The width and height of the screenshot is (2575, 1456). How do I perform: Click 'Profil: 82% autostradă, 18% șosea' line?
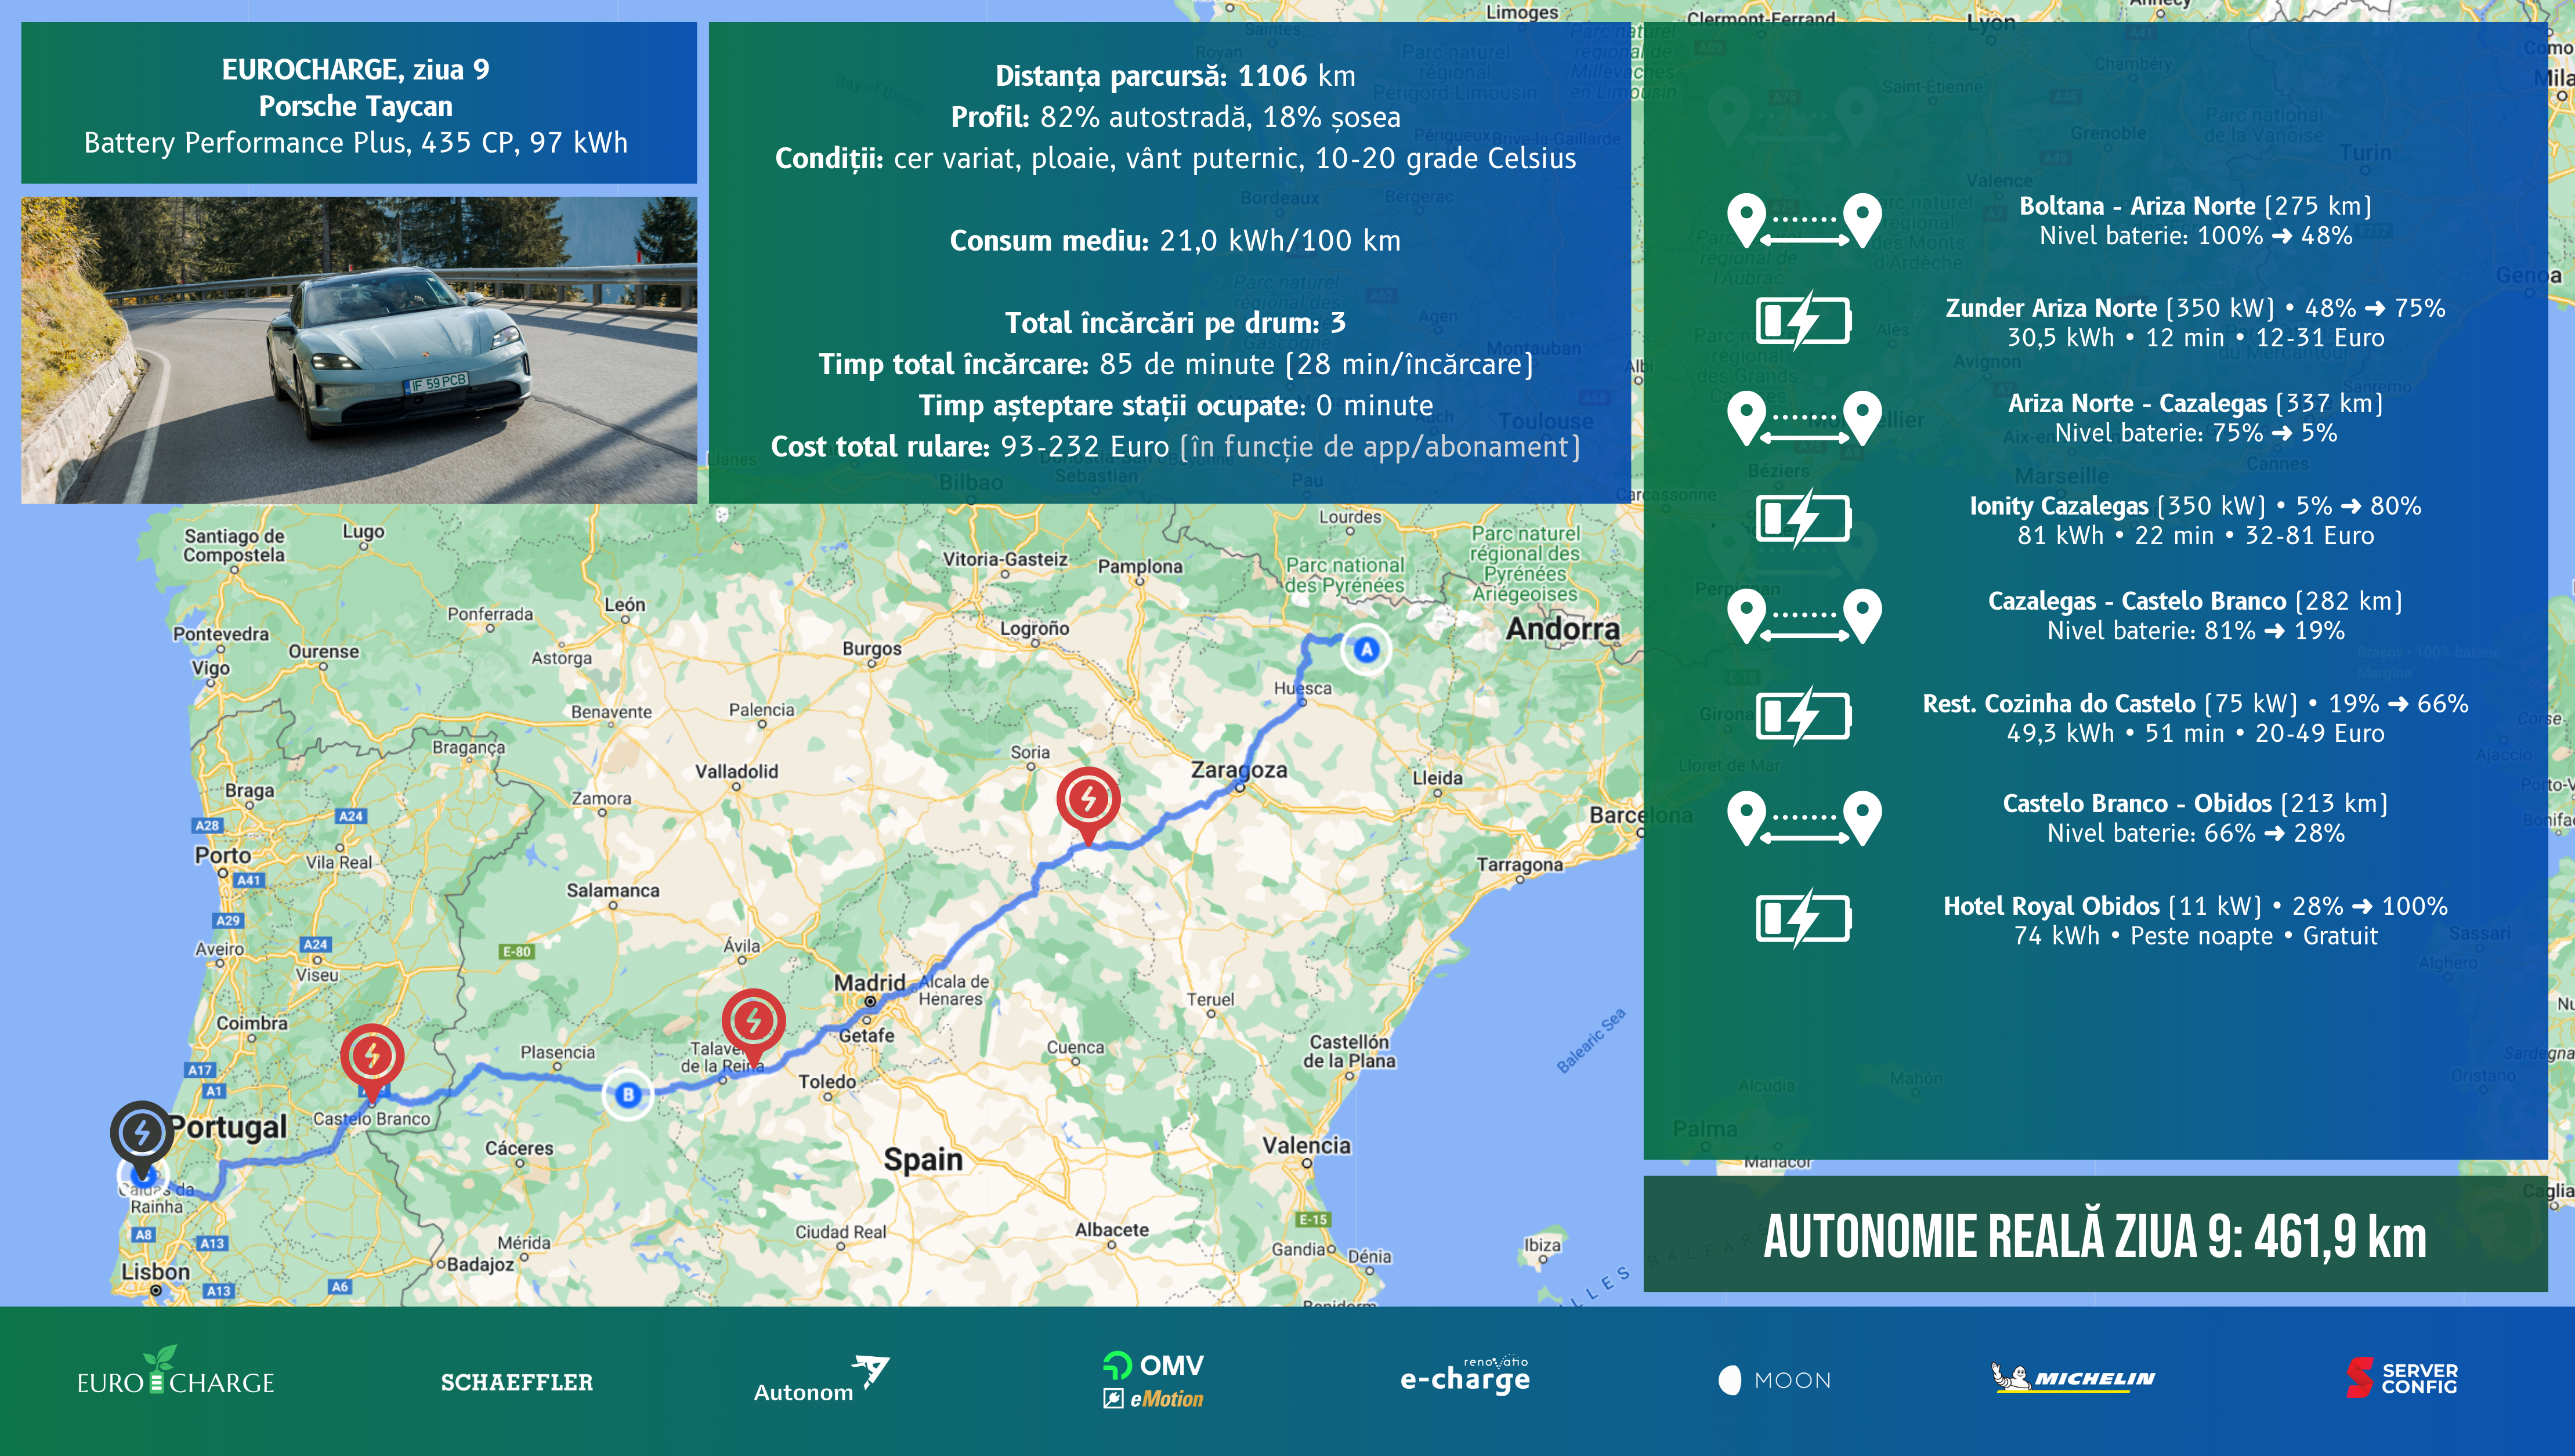1175,117
